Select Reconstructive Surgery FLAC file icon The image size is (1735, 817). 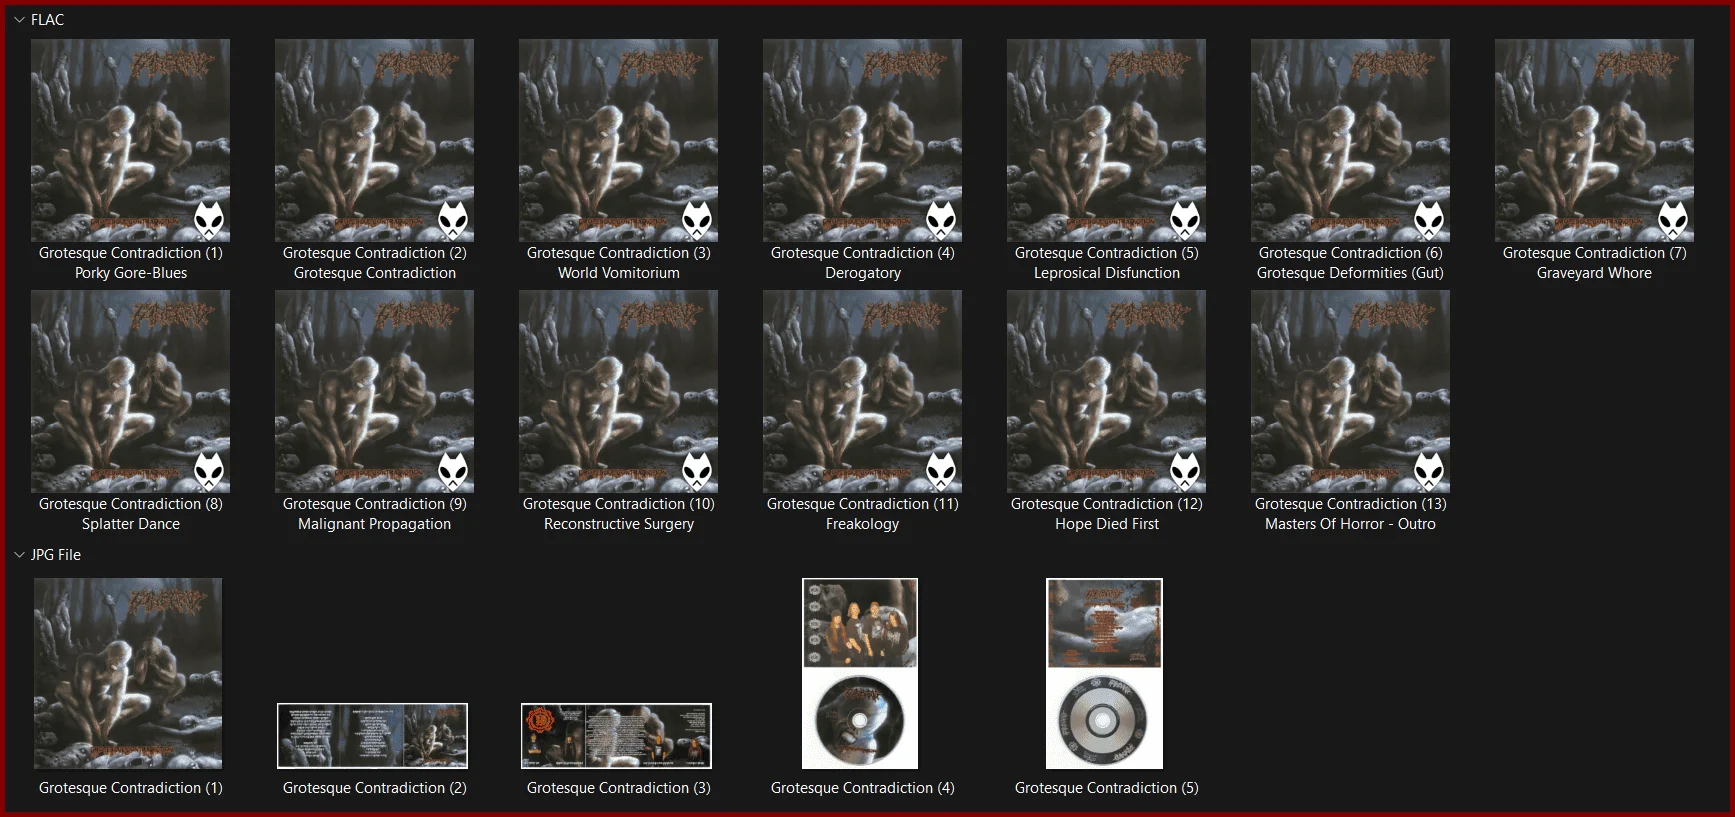pyautogui.click(x=619, y=391)
